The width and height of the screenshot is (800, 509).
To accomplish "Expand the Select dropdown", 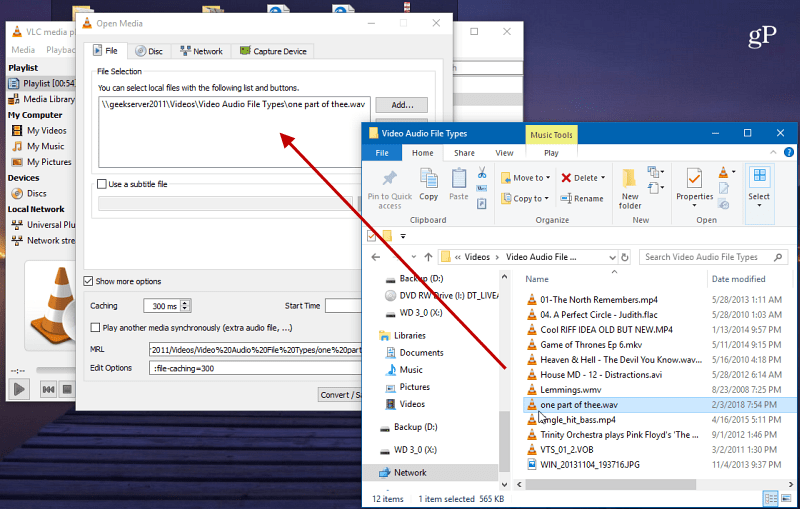I will [x=759, y=206].
